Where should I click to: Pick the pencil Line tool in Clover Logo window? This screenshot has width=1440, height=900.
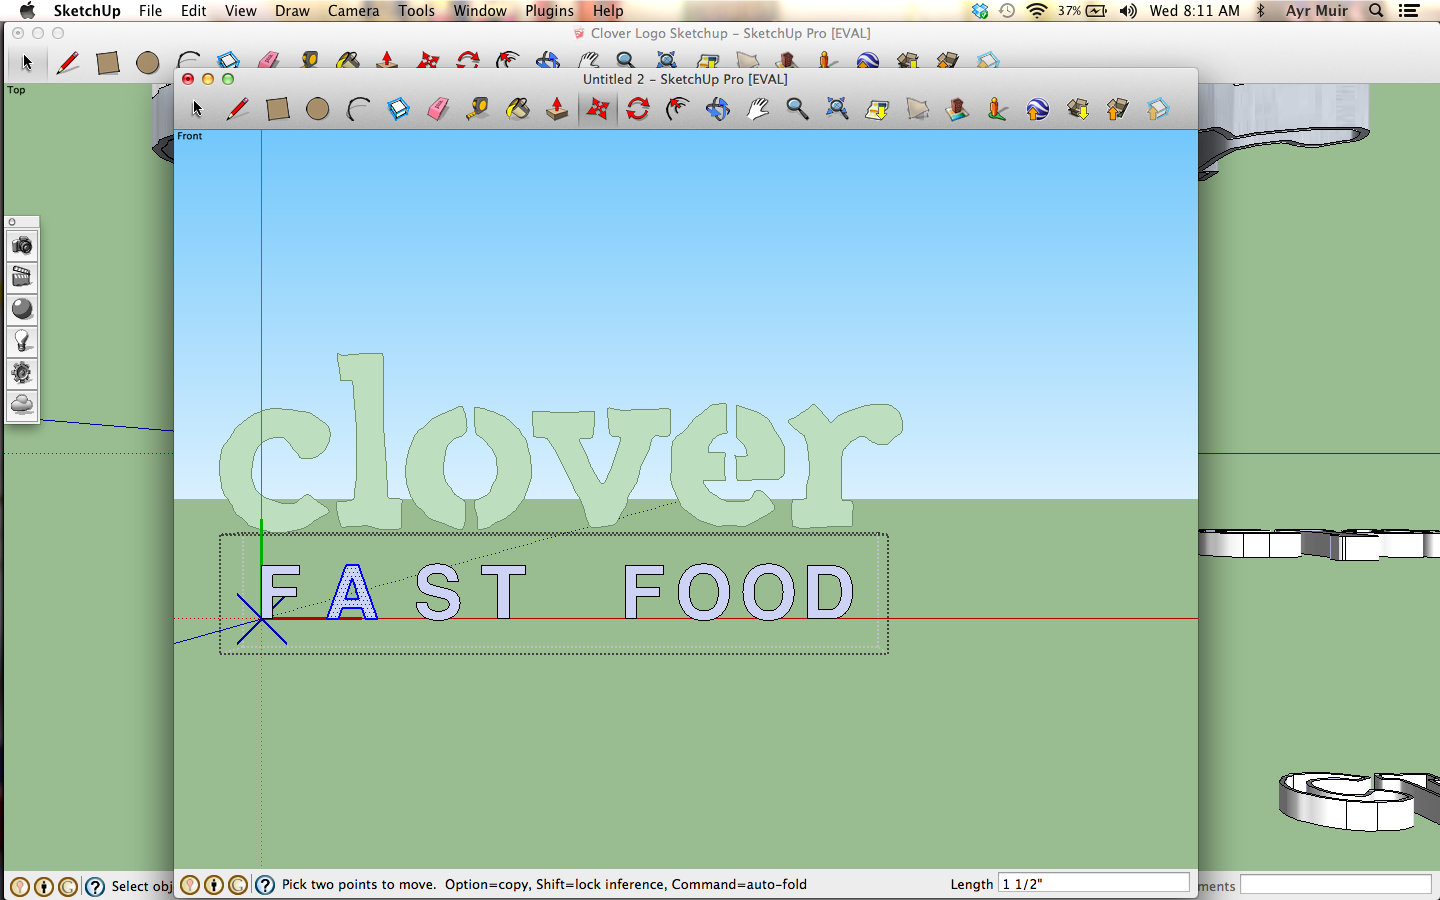(68, 63)
